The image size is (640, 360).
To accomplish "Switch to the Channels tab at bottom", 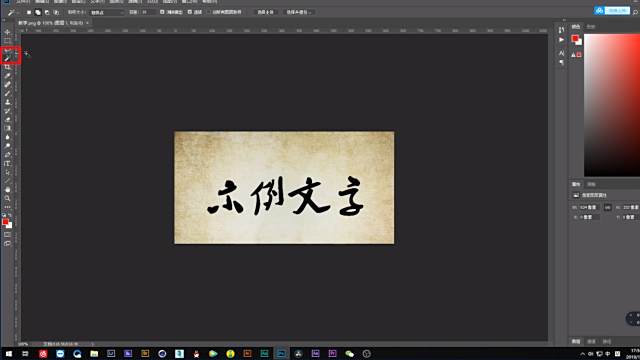I will coord(591,342).
